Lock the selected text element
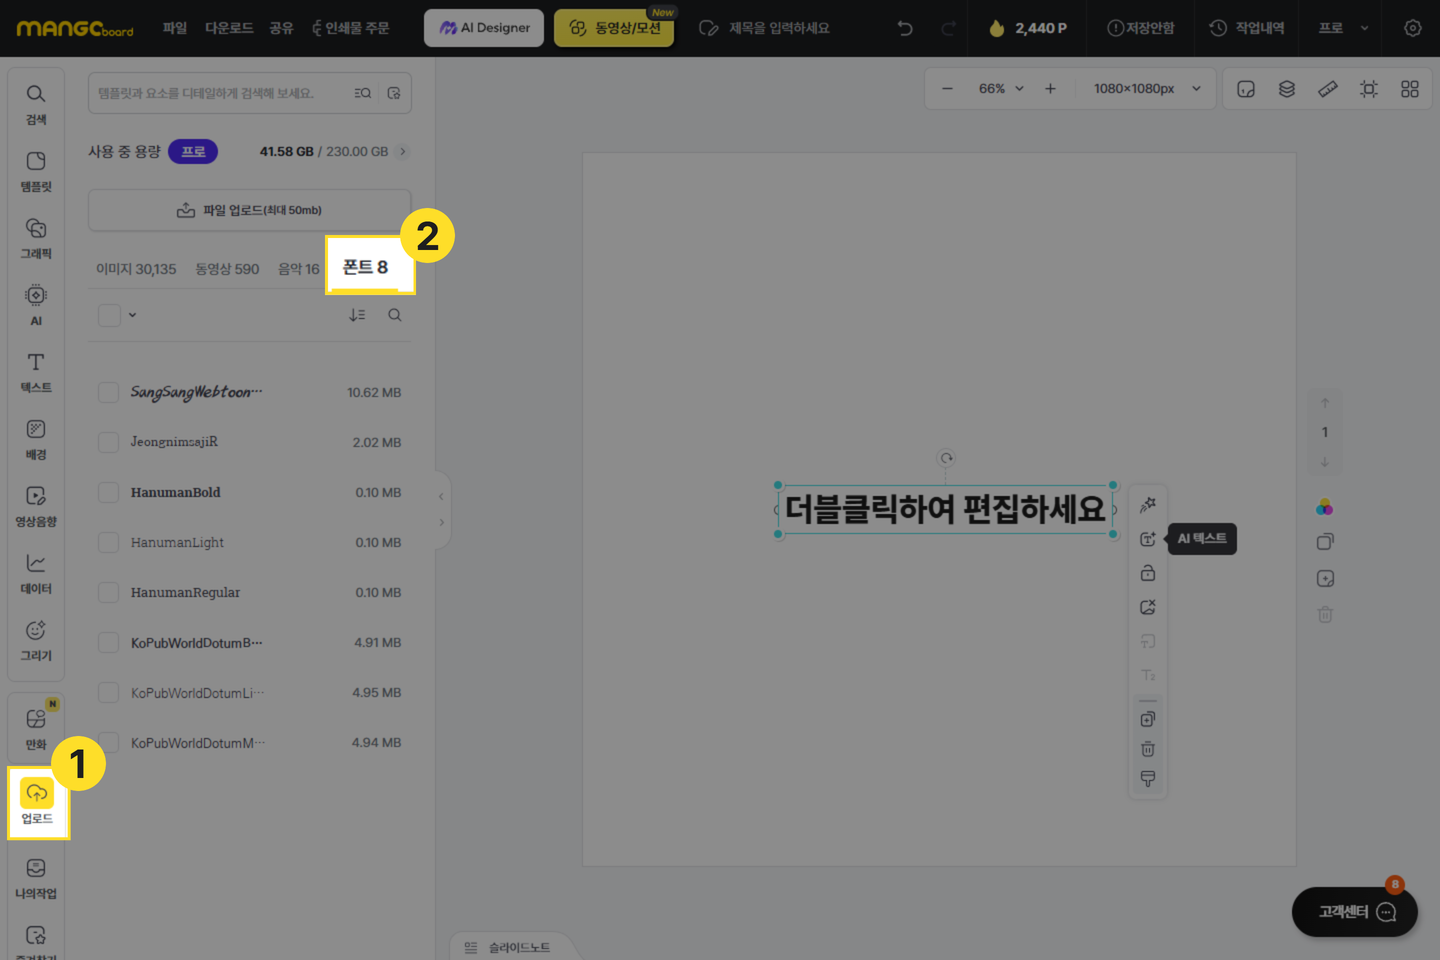This screenshot has width=1440, height=960. [x=1148, y=573]
